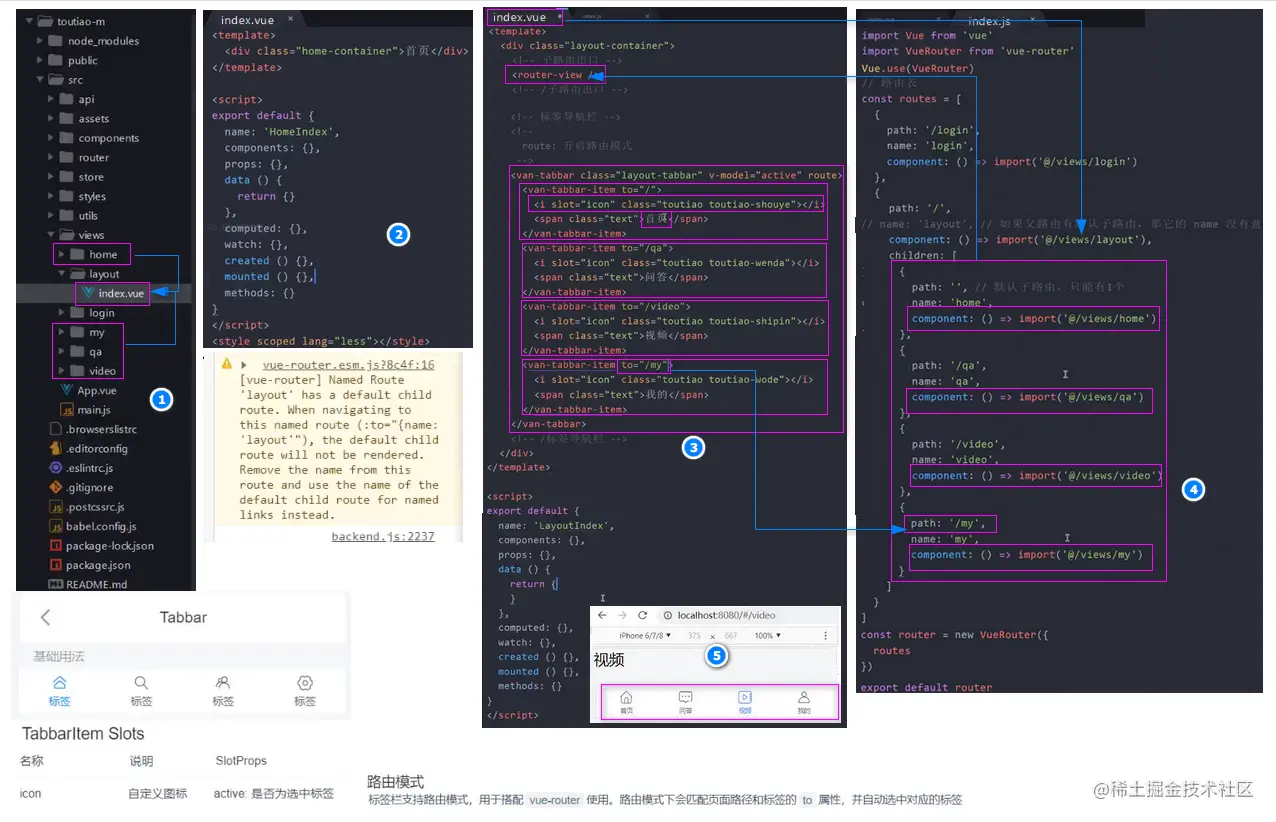This screenshot has height=822, width=1276.
Task: Click name: 'HomeIndex' code line
Action: click(282, 131)
